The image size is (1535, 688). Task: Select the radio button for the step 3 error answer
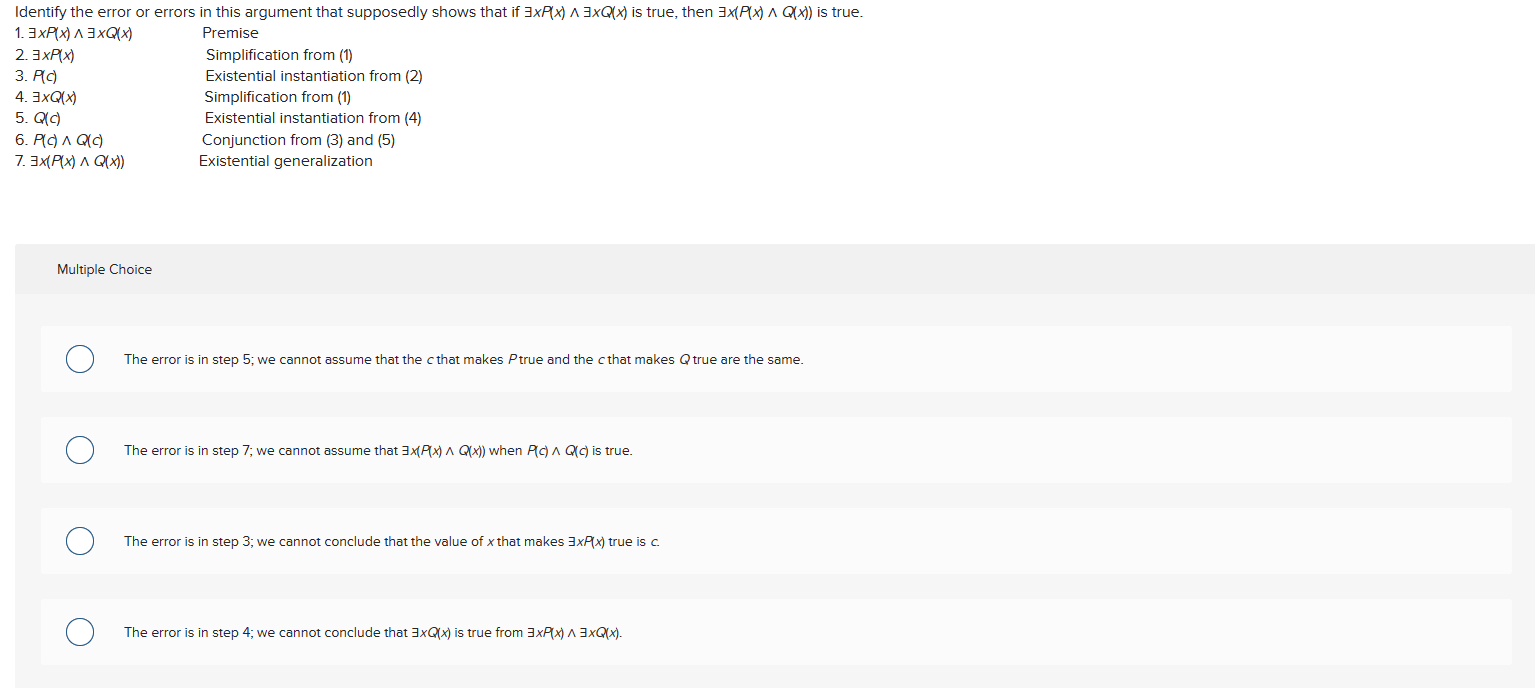click(80, 541)
